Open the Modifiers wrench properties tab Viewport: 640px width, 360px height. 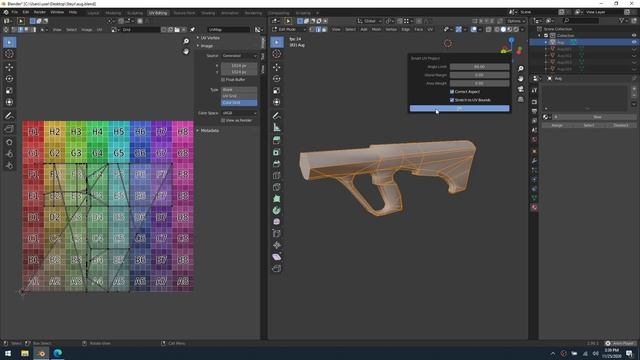click(534, 161)
